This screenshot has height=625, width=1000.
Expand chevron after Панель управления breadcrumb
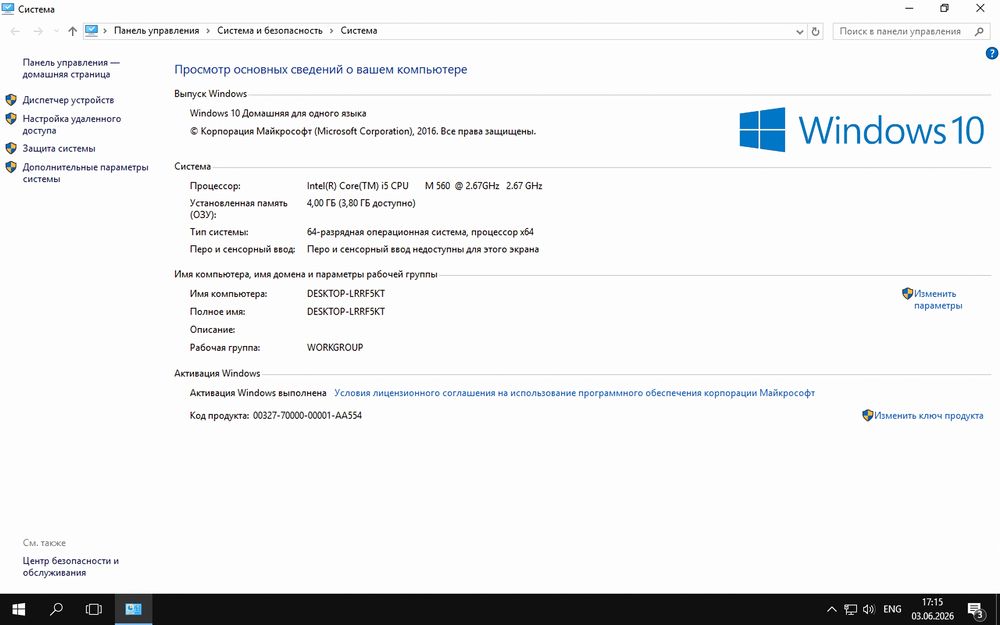point(209,31)
